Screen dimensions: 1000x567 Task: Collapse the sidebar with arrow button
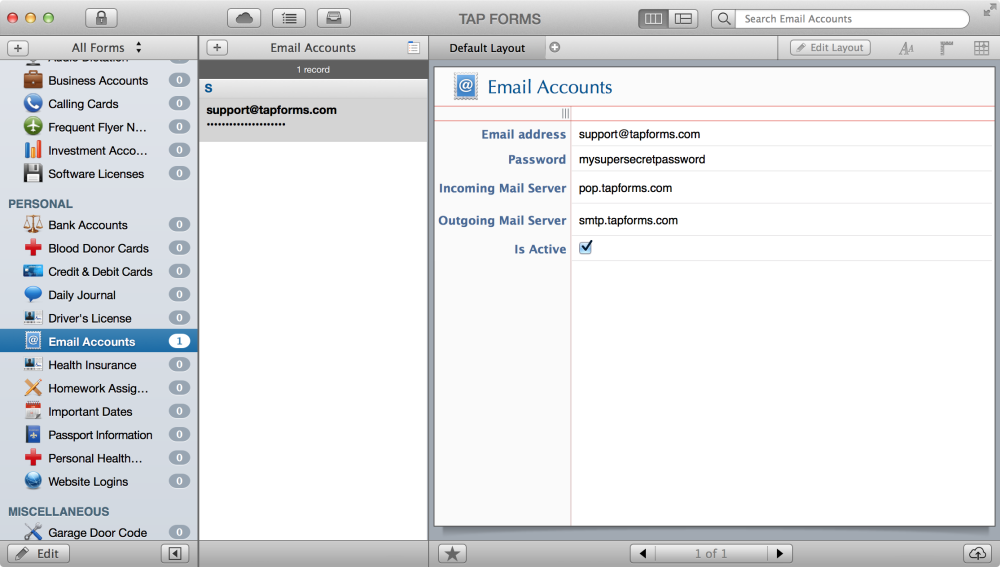click(175, 554)
